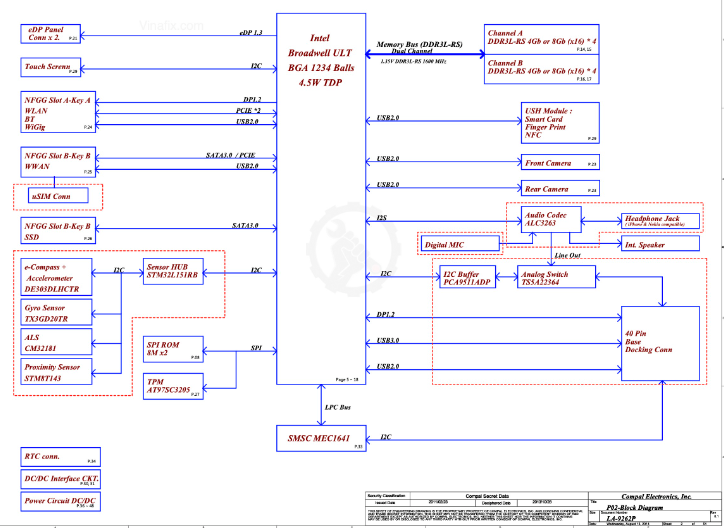Click the Memory Bus (DDR3L-RS) label
Screen dimensions: 724x528
[419, 44]
